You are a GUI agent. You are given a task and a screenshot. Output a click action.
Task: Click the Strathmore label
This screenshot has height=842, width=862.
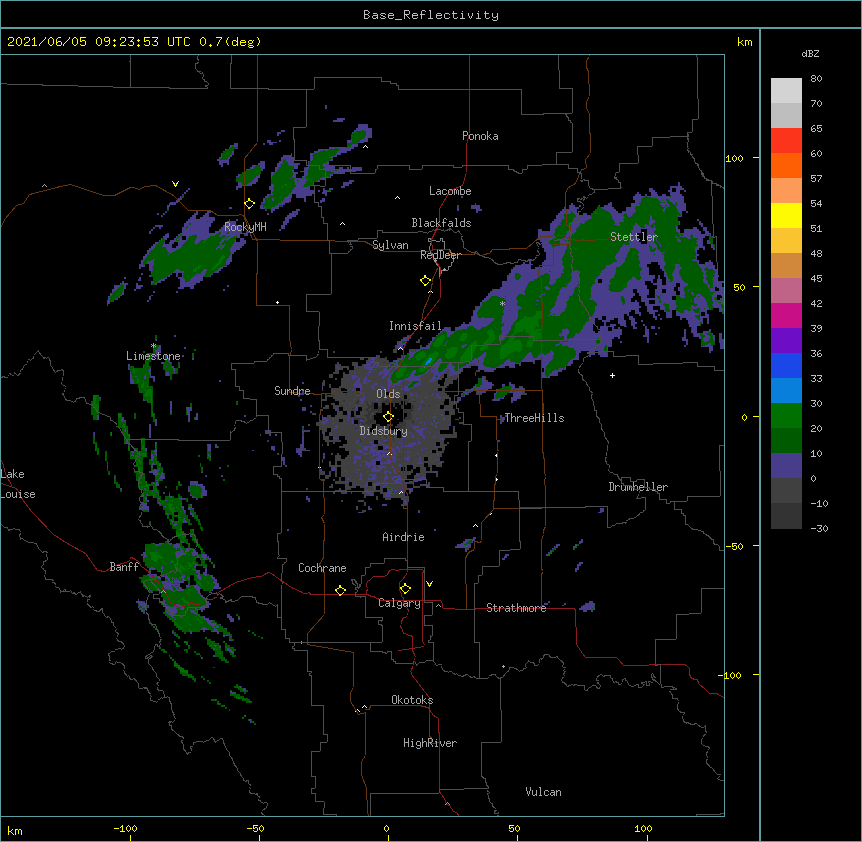pyautogui.click(x=516, y=608)
